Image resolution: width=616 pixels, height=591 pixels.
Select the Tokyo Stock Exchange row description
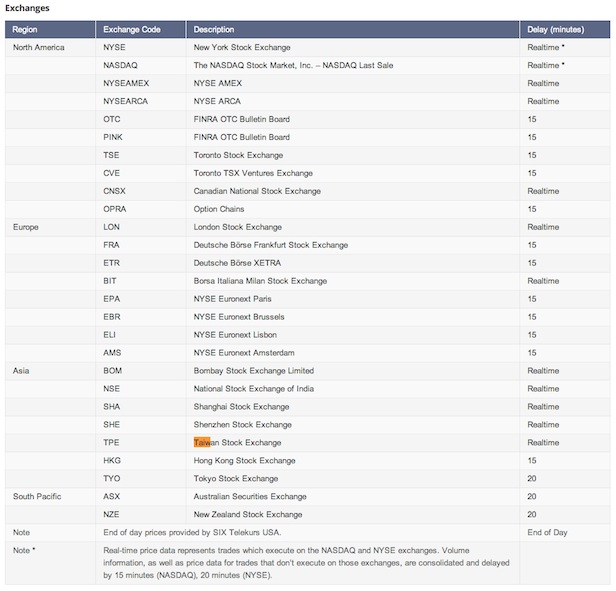[236, 479]
